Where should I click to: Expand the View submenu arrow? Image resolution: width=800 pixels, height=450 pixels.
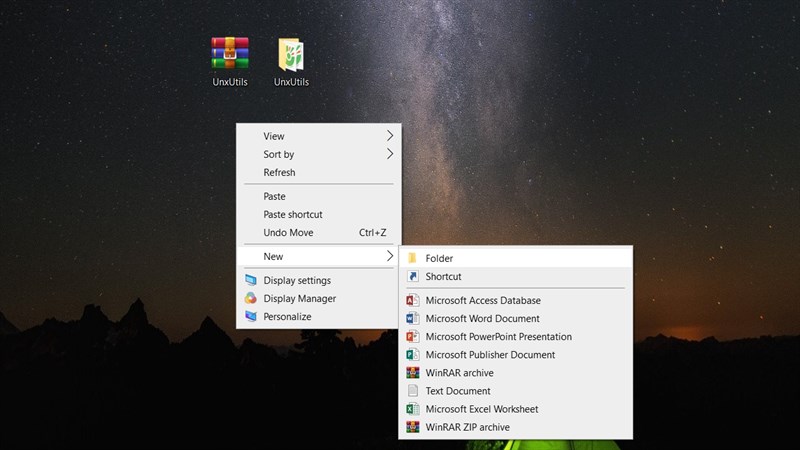point(390,136)
